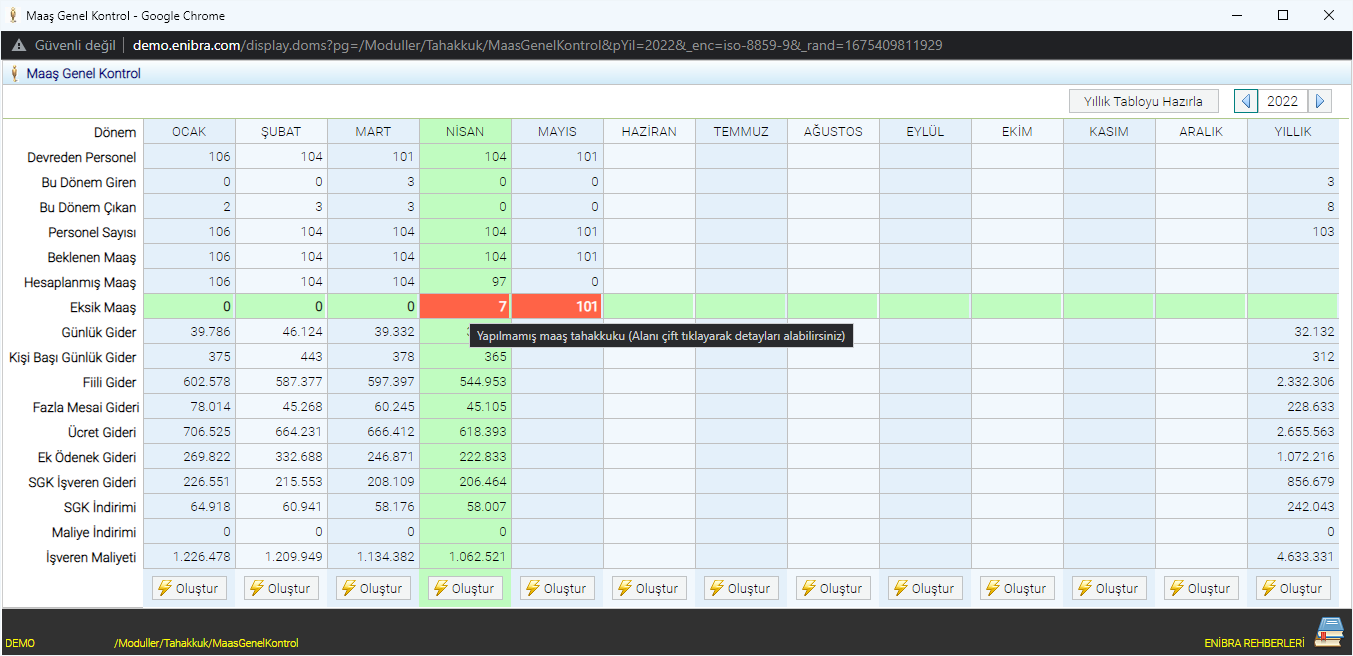Click the HAZİRAN column Oluştur button
Viewport: 1353px width, 656px height.
[649, 588]
